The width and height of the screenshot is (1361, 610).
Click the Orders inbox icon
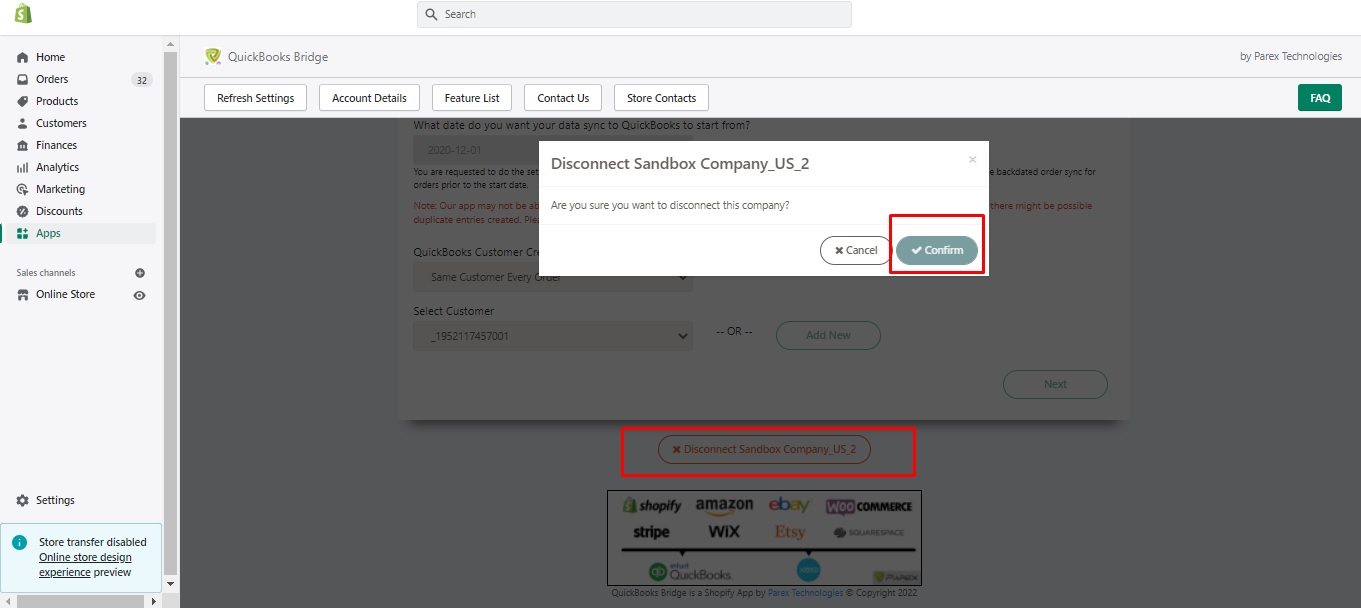coord(23,79)
